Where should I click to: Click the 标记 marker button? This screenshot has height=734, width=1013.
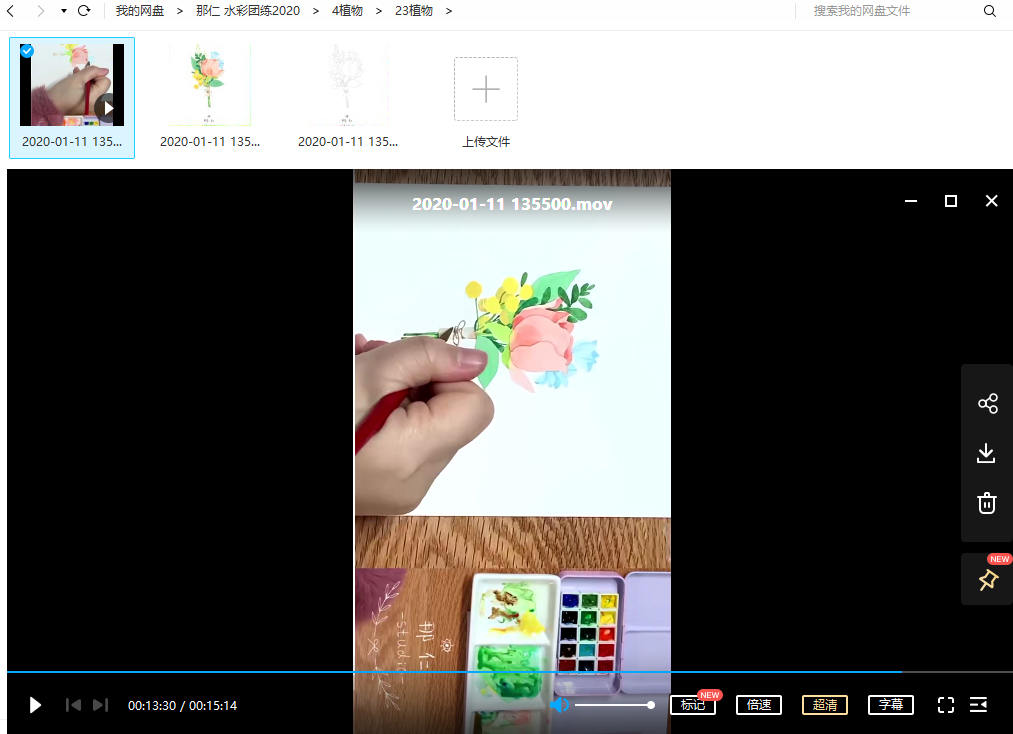[692, 705]
